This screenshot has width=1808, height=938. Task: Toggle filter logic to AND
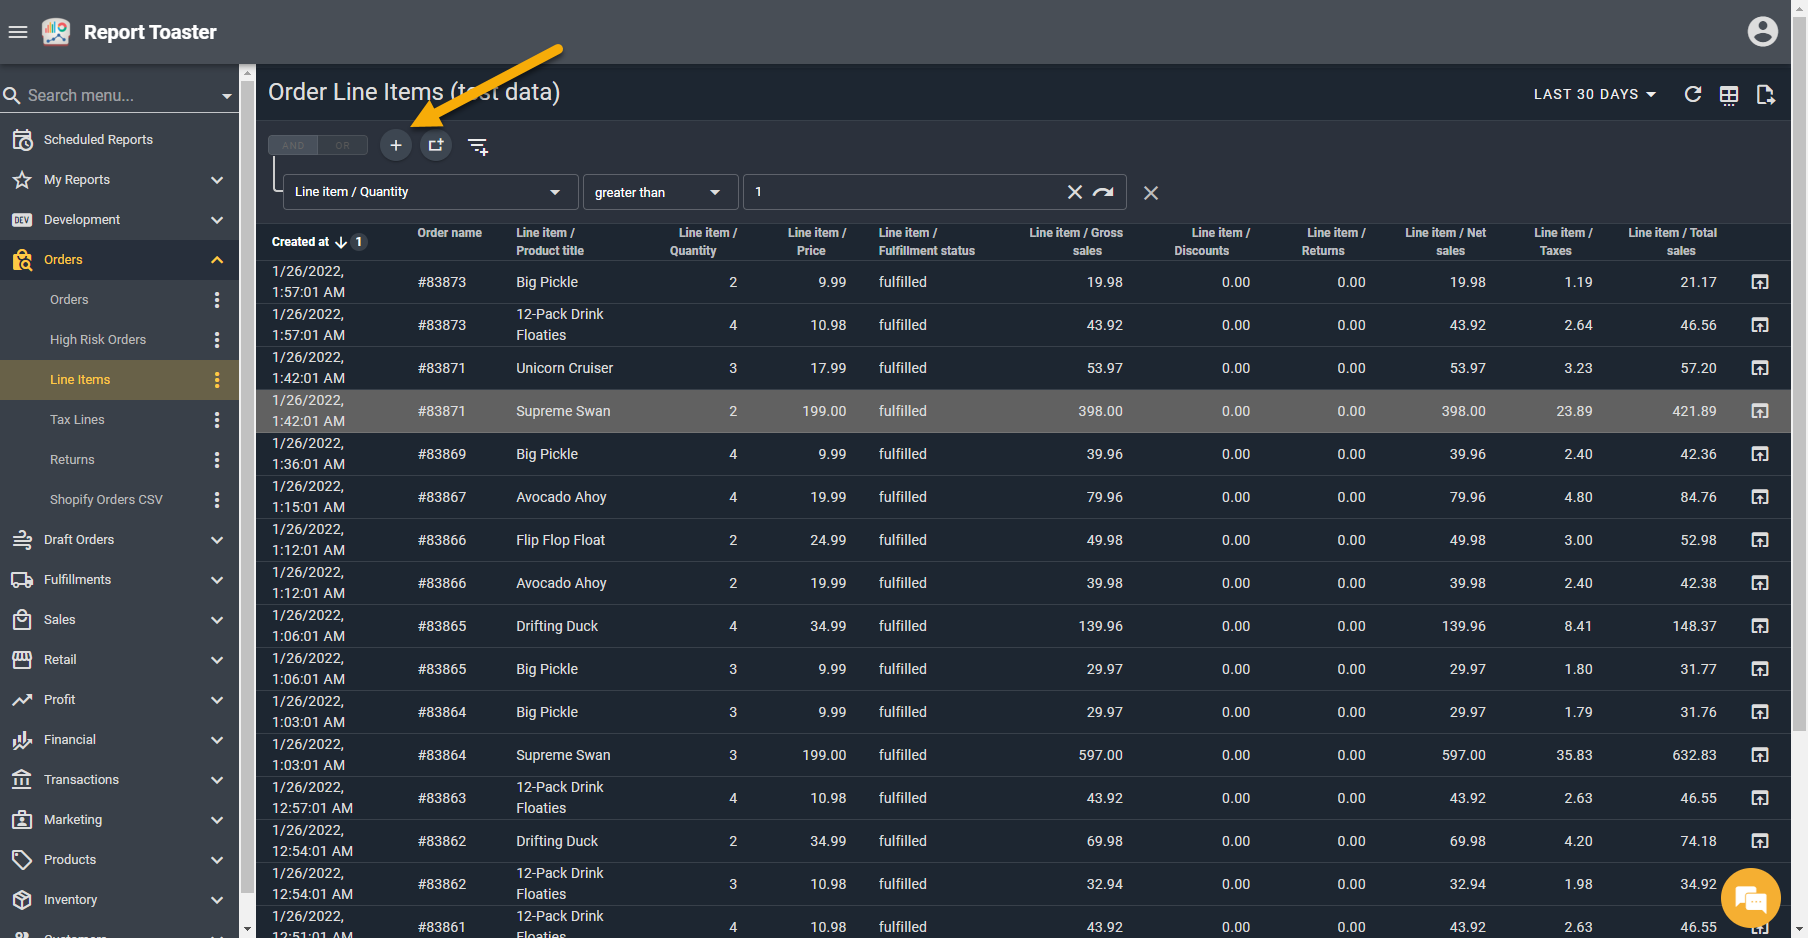[293, 146]
